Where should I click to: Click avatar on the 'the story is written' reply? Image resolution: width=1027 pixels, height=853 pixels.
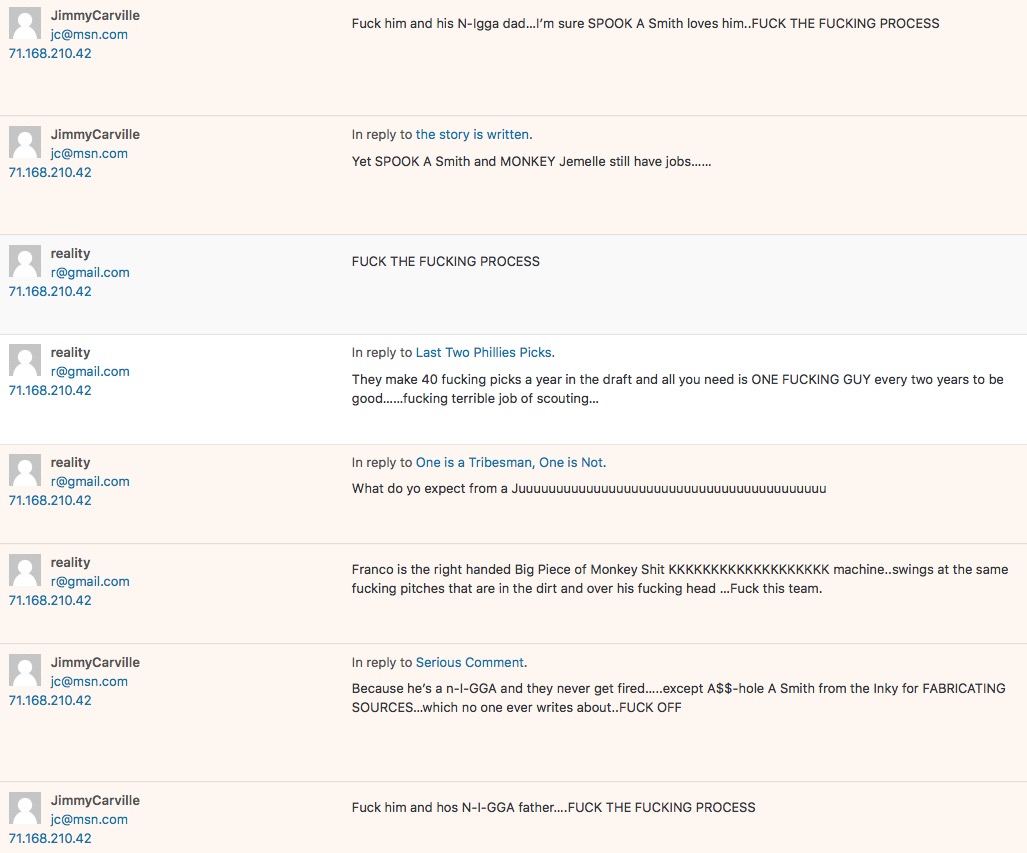pyautogui.click(x=25, y=142)
